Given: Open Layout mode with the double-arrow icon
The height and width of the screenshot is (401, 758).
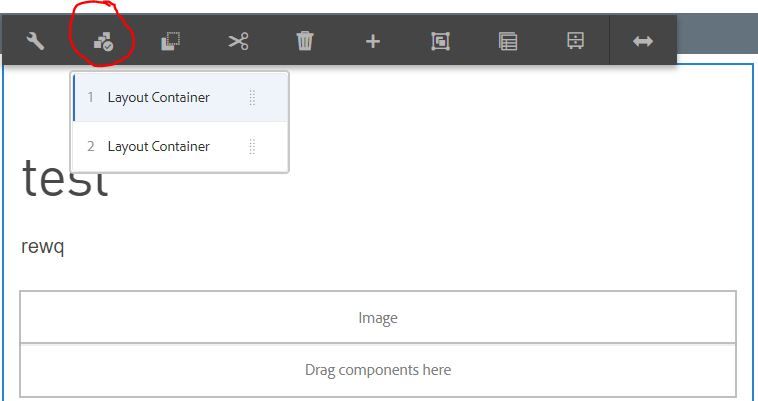Looking at the screenshot, I should point(643,41).
